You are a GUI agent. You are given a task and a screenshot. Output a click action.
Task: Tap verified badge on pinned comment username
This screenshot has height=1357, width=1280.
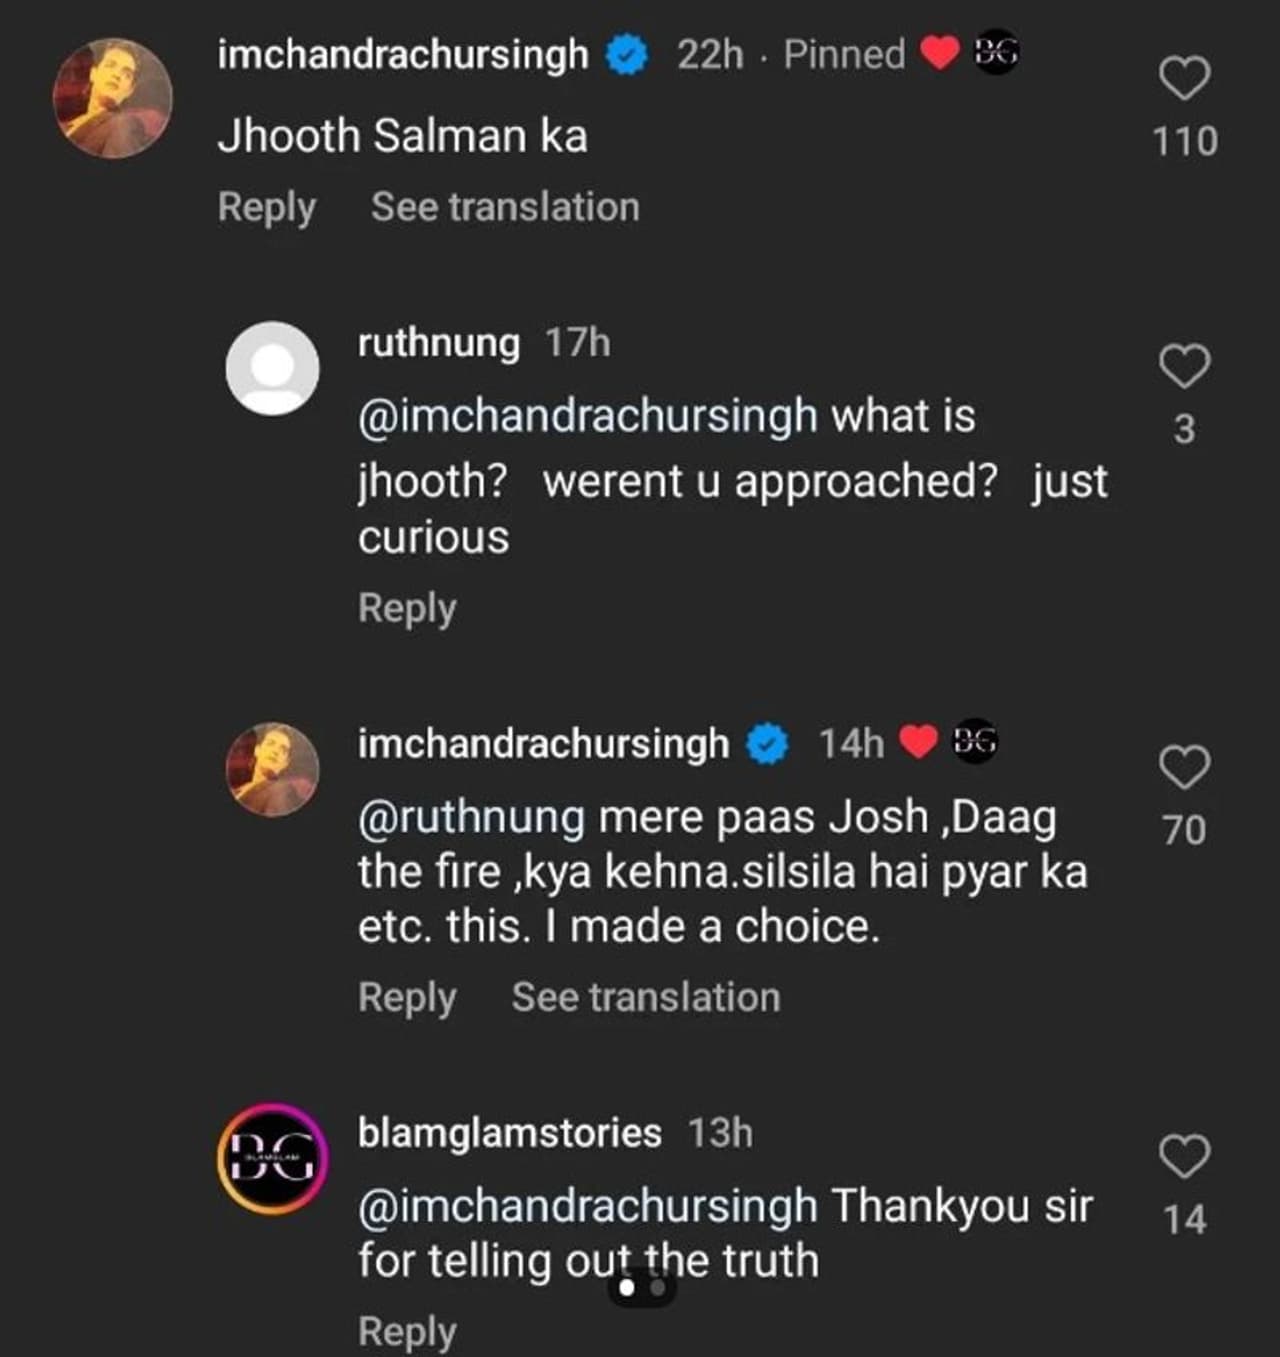[627, 56]
